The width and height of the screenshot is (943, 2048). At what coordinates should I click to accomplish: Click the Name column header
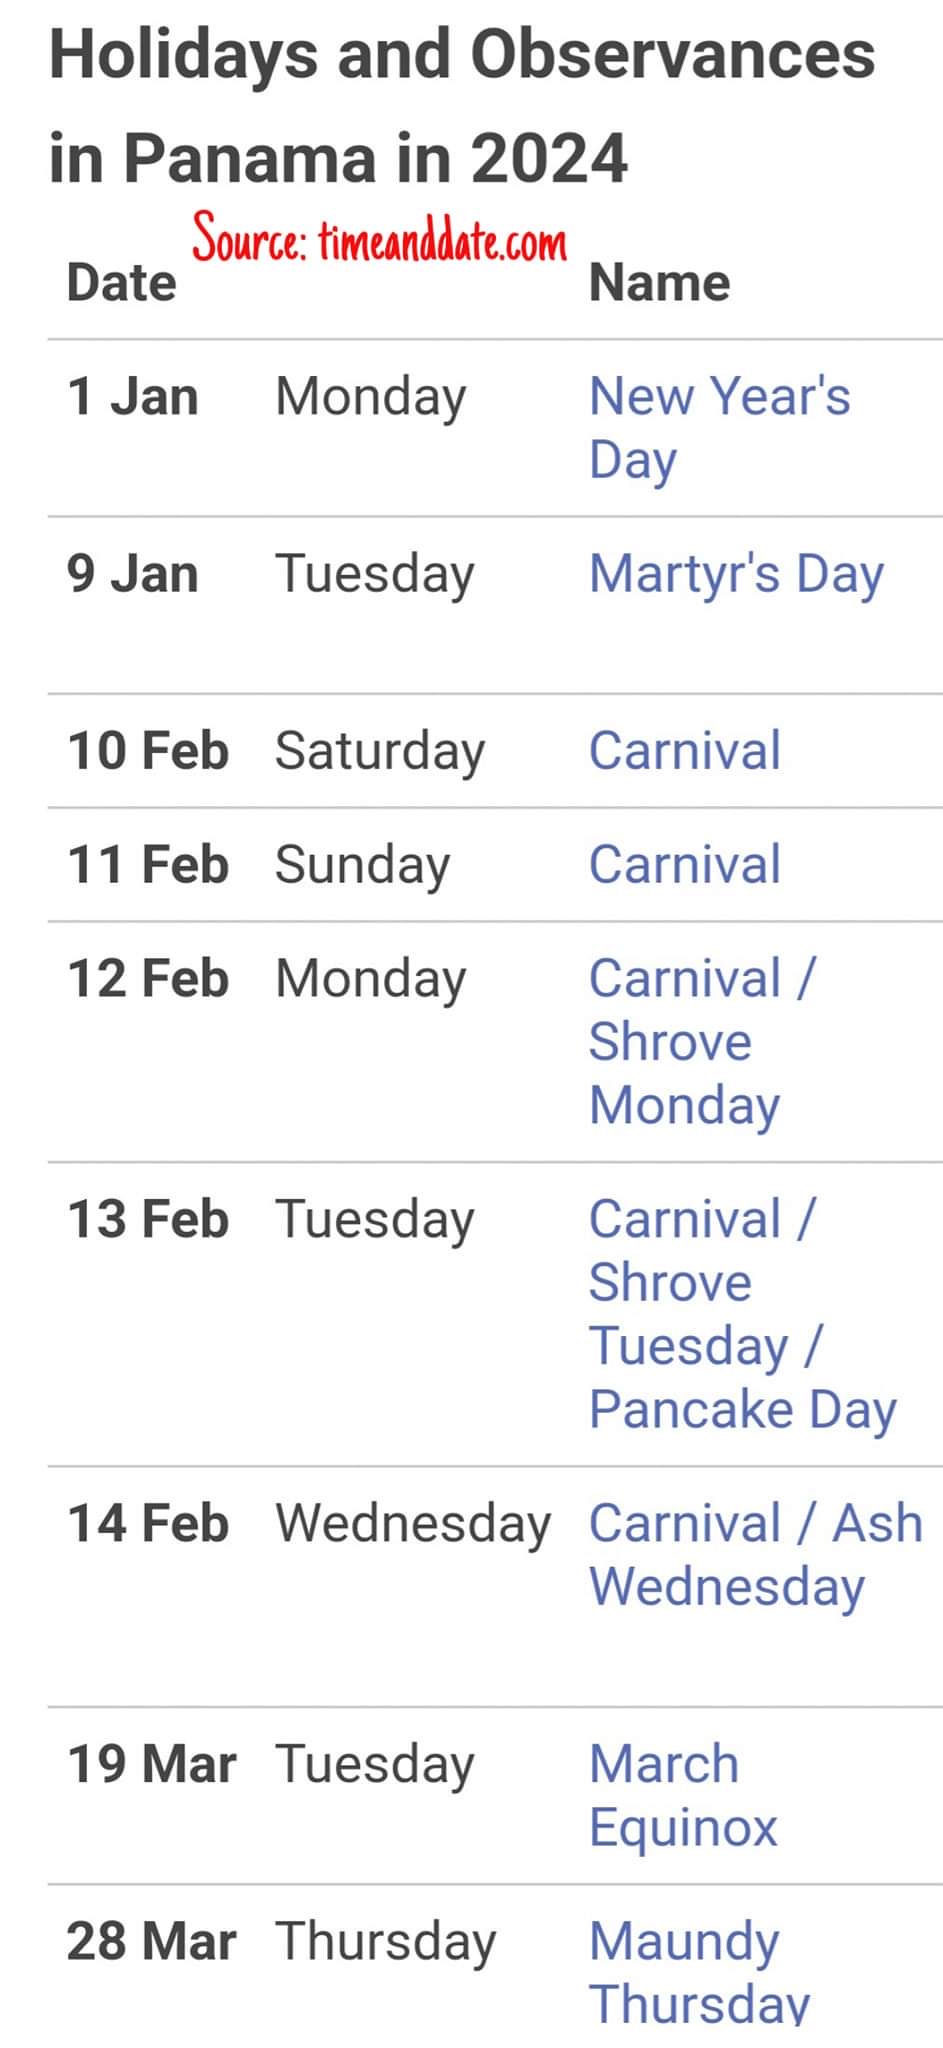pyautogui.click(x=659, y=283)
